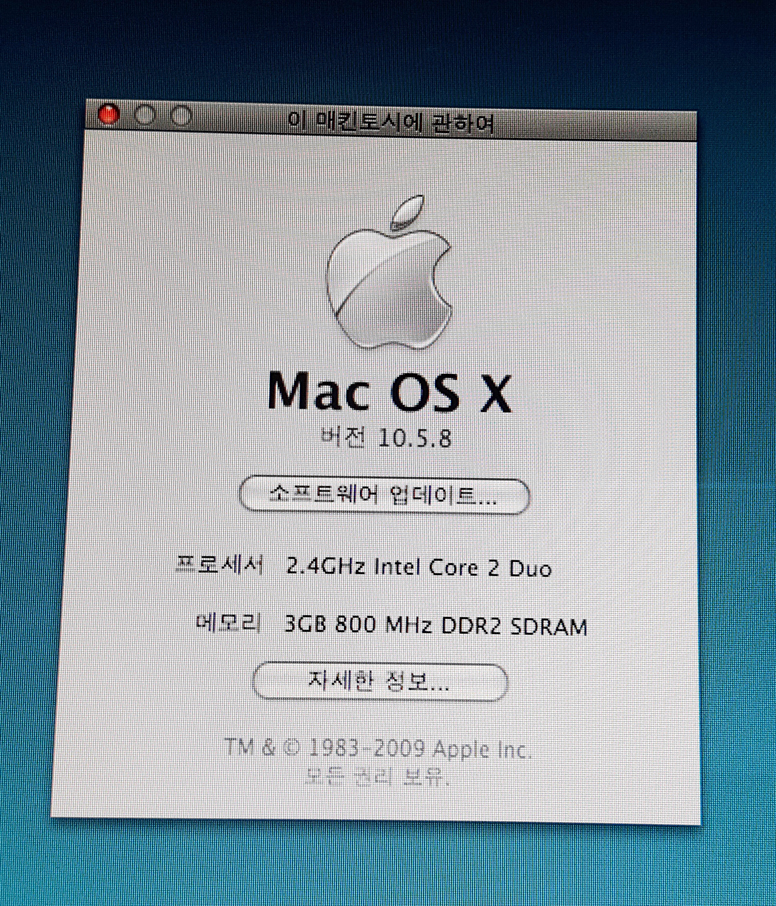Select the 3GB 800 MHz DDR2 SDRAM text
This screenshot has width=776, height=906.
click(436, 627)
